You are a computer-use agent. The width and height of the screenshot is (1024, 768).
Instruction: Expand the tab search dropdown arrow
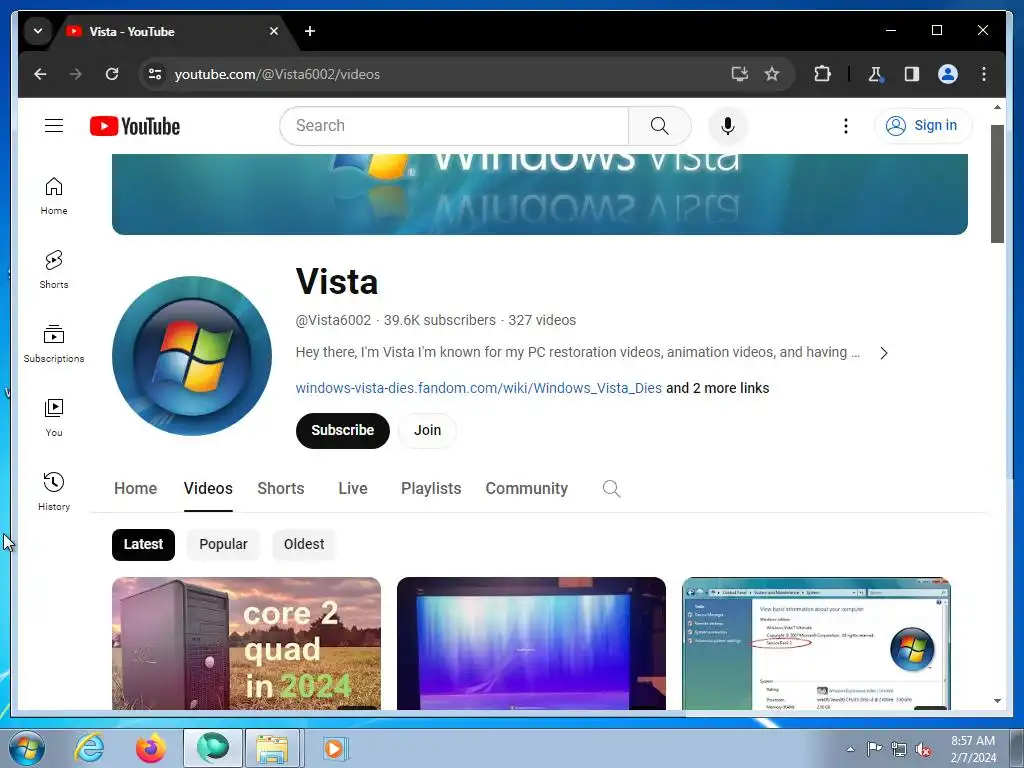(x=38, y=31)
